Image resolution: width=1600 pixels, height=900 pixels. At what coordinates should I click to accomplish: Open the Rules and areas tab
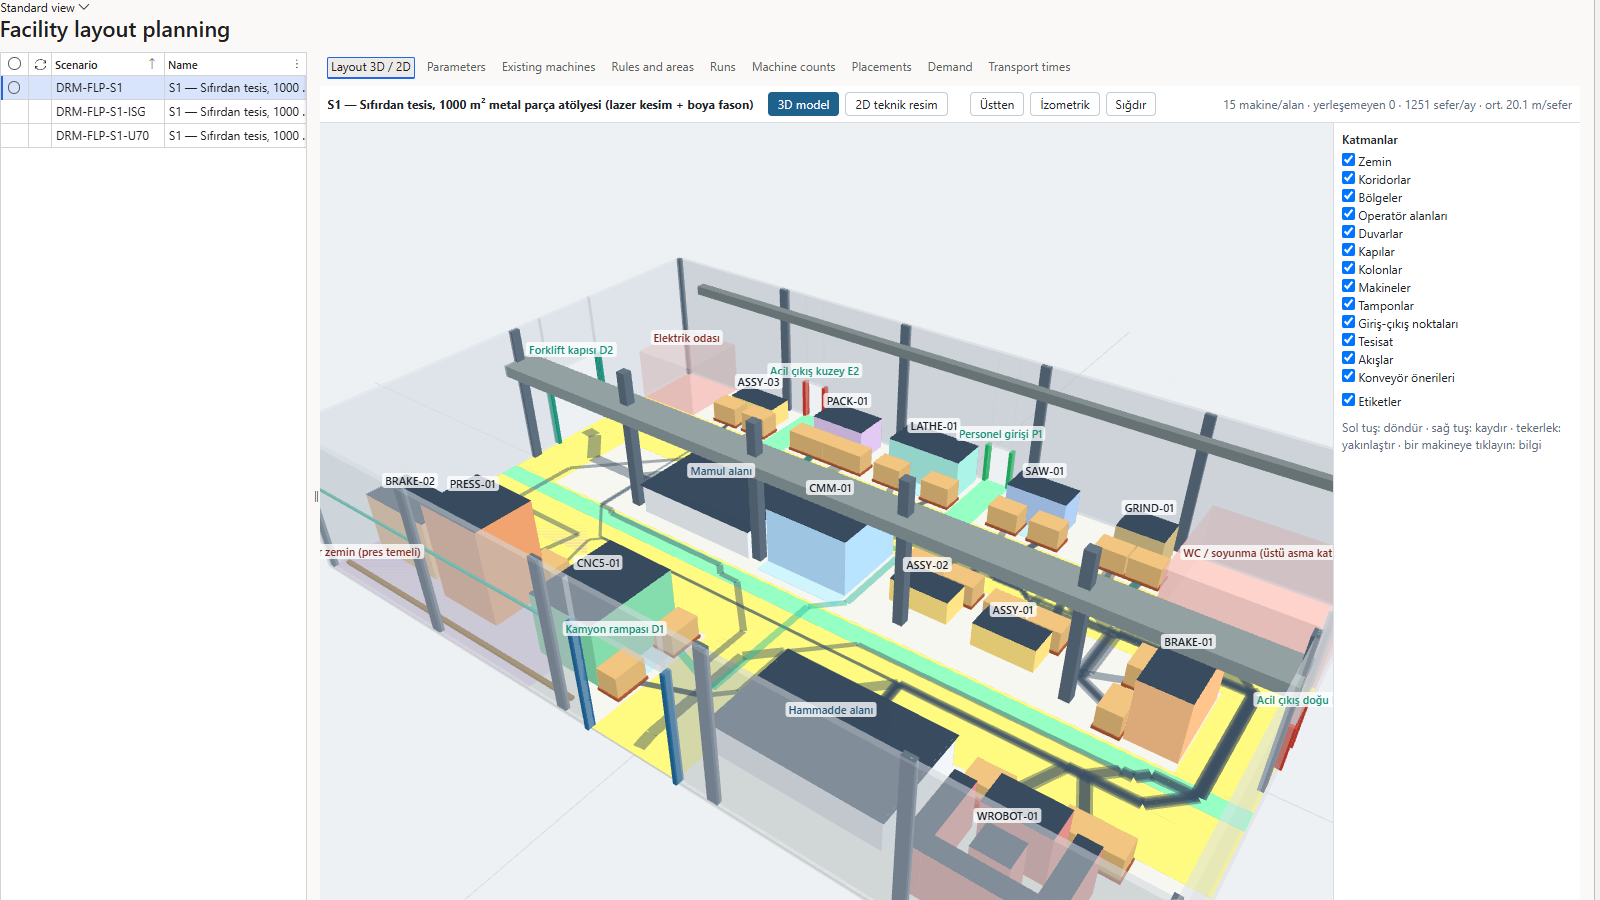pyautogui.click(x=652, y=67)
